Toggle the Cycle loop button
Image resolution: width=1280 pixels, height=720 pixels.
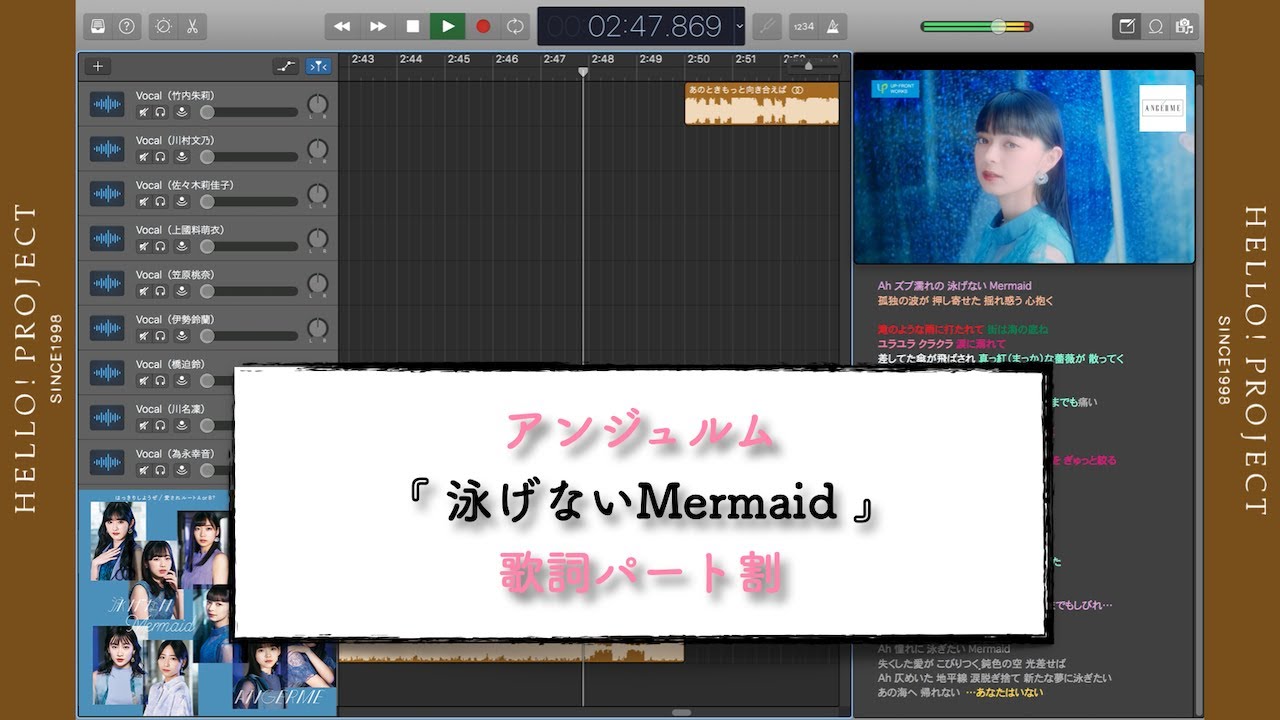point(516,26)
